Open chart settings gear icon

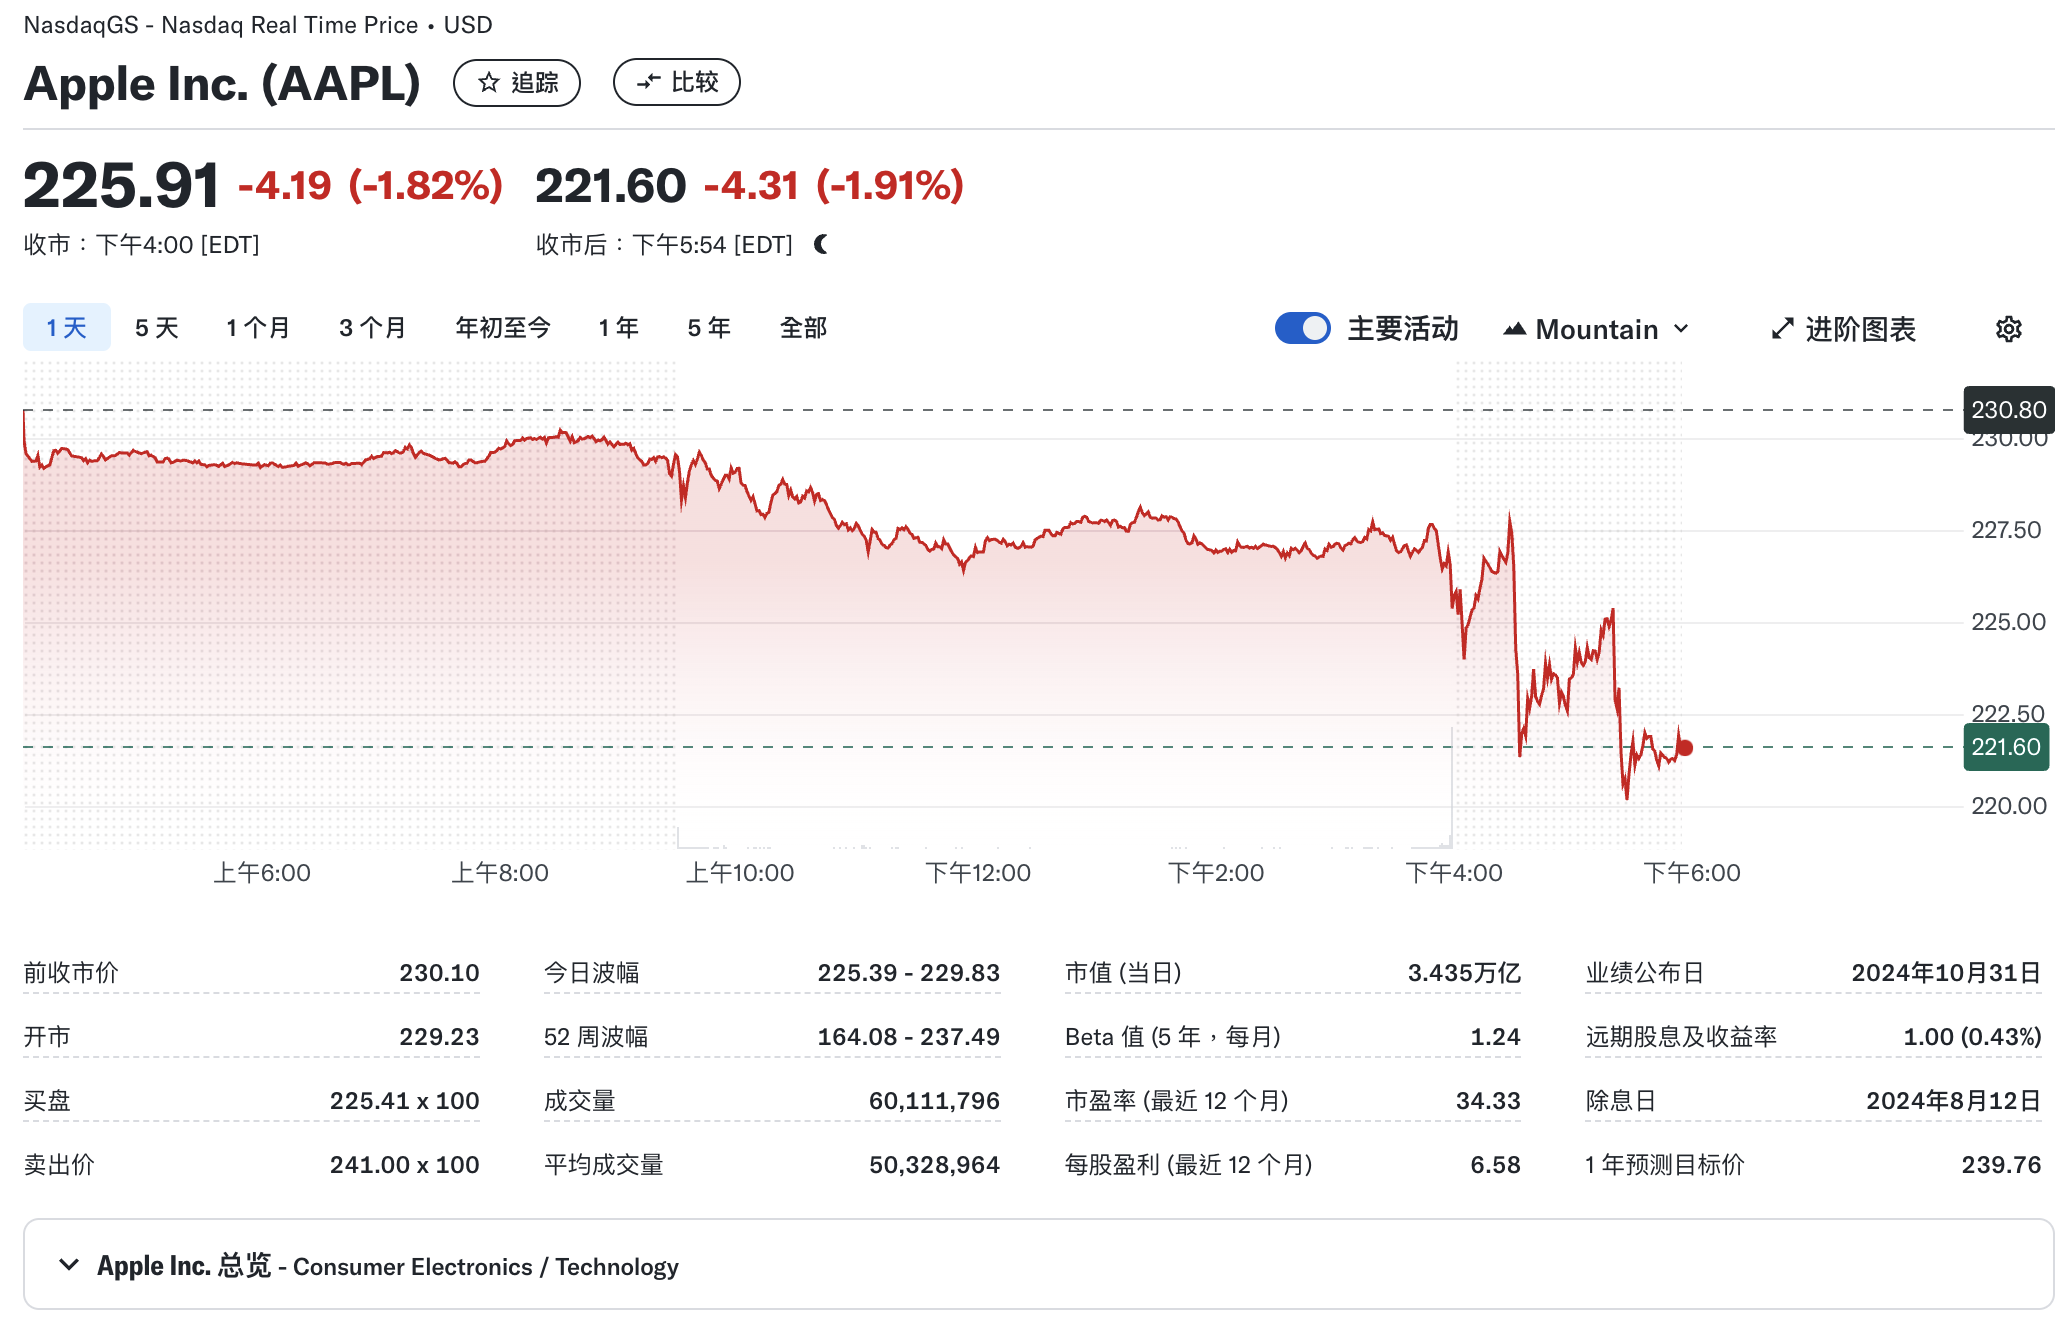tap(2009, 329)
